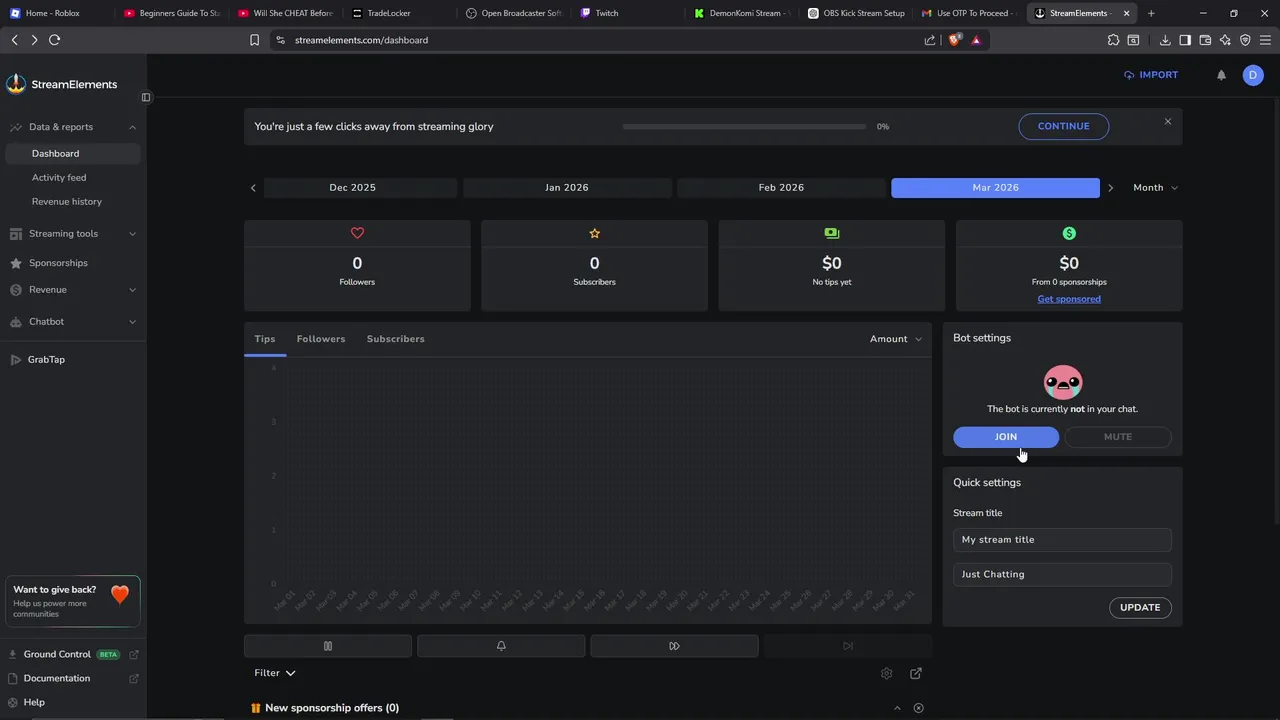Click the Just Chatting category field

point(1062,575)
